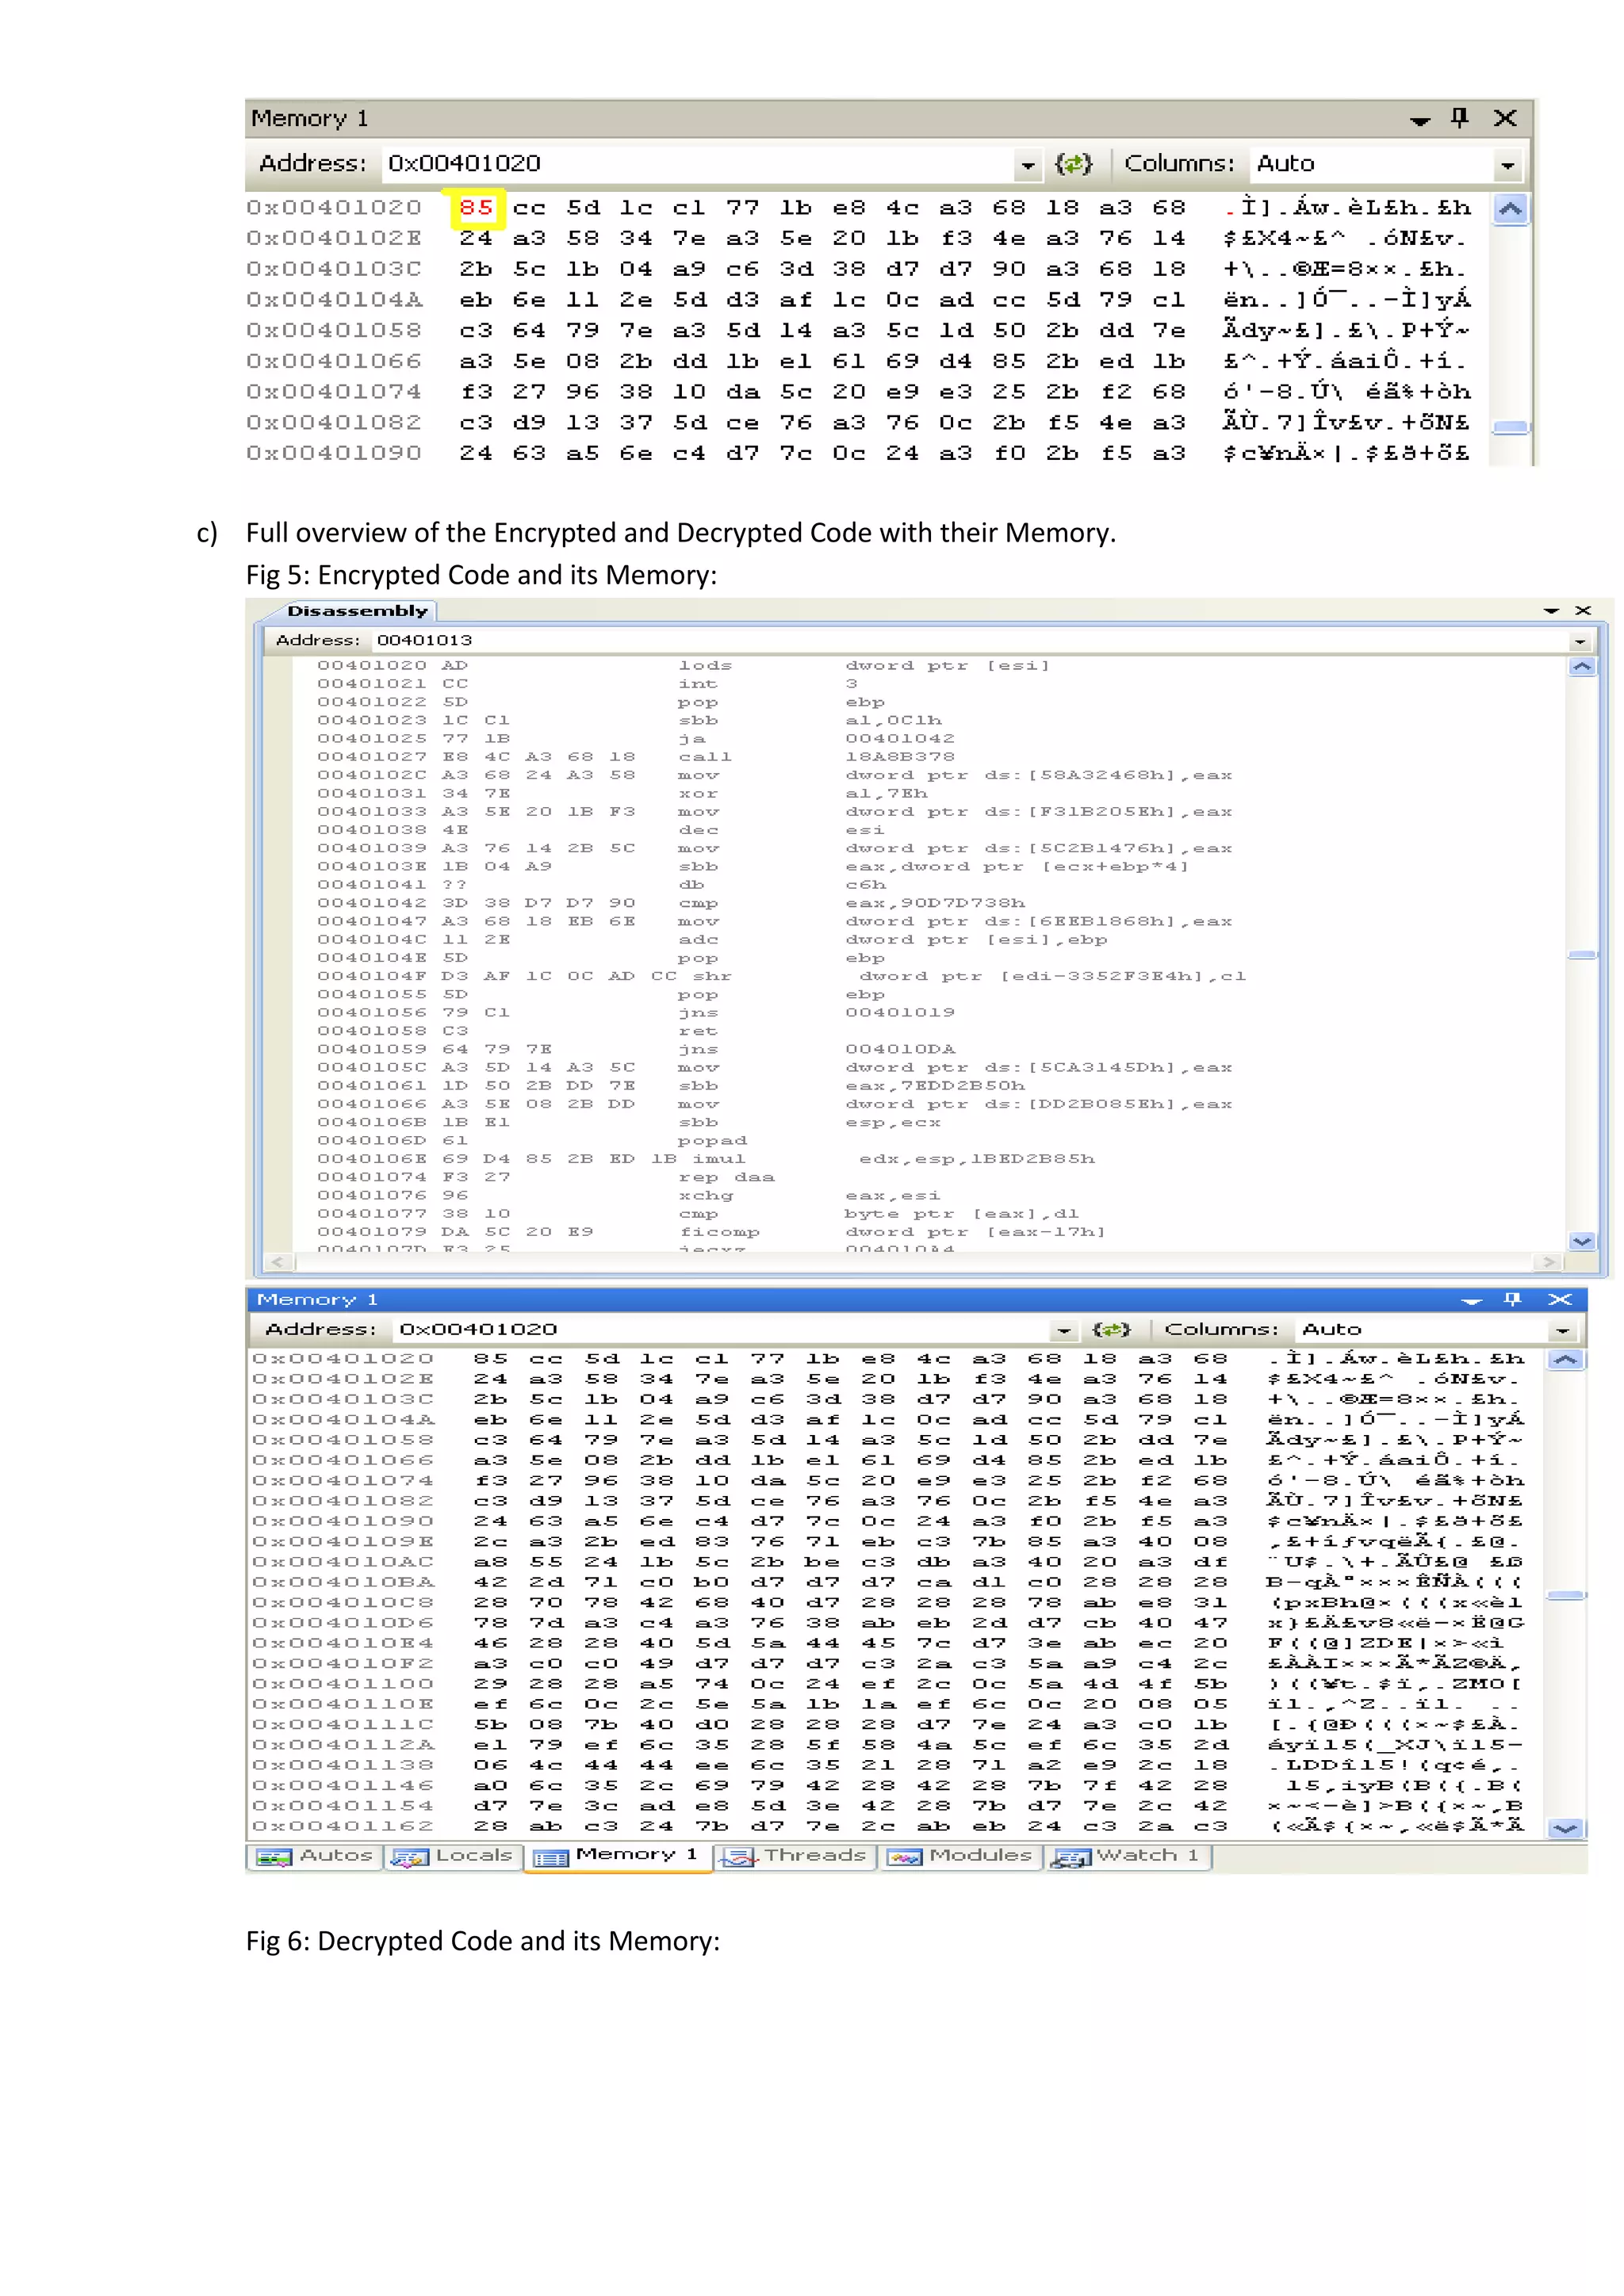Click disassembly line 00401042 cmp eax,90D7D738h
The image size is (1624, 2296).
click(x=671, y=903)
